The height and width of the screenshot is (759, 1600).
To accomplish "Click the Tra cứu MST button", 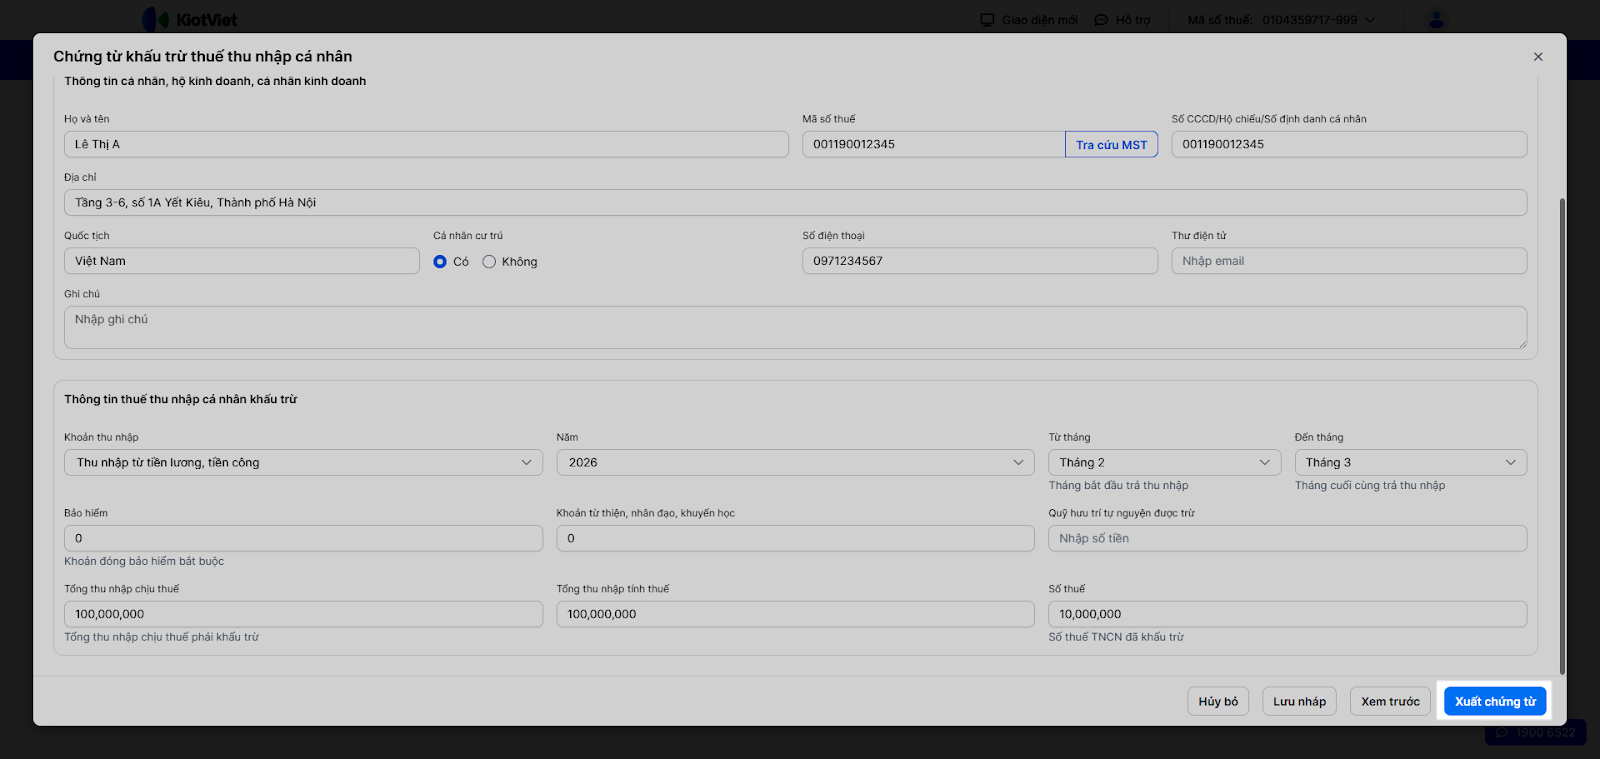I will pyautogui.click(x=1111, y=145).
